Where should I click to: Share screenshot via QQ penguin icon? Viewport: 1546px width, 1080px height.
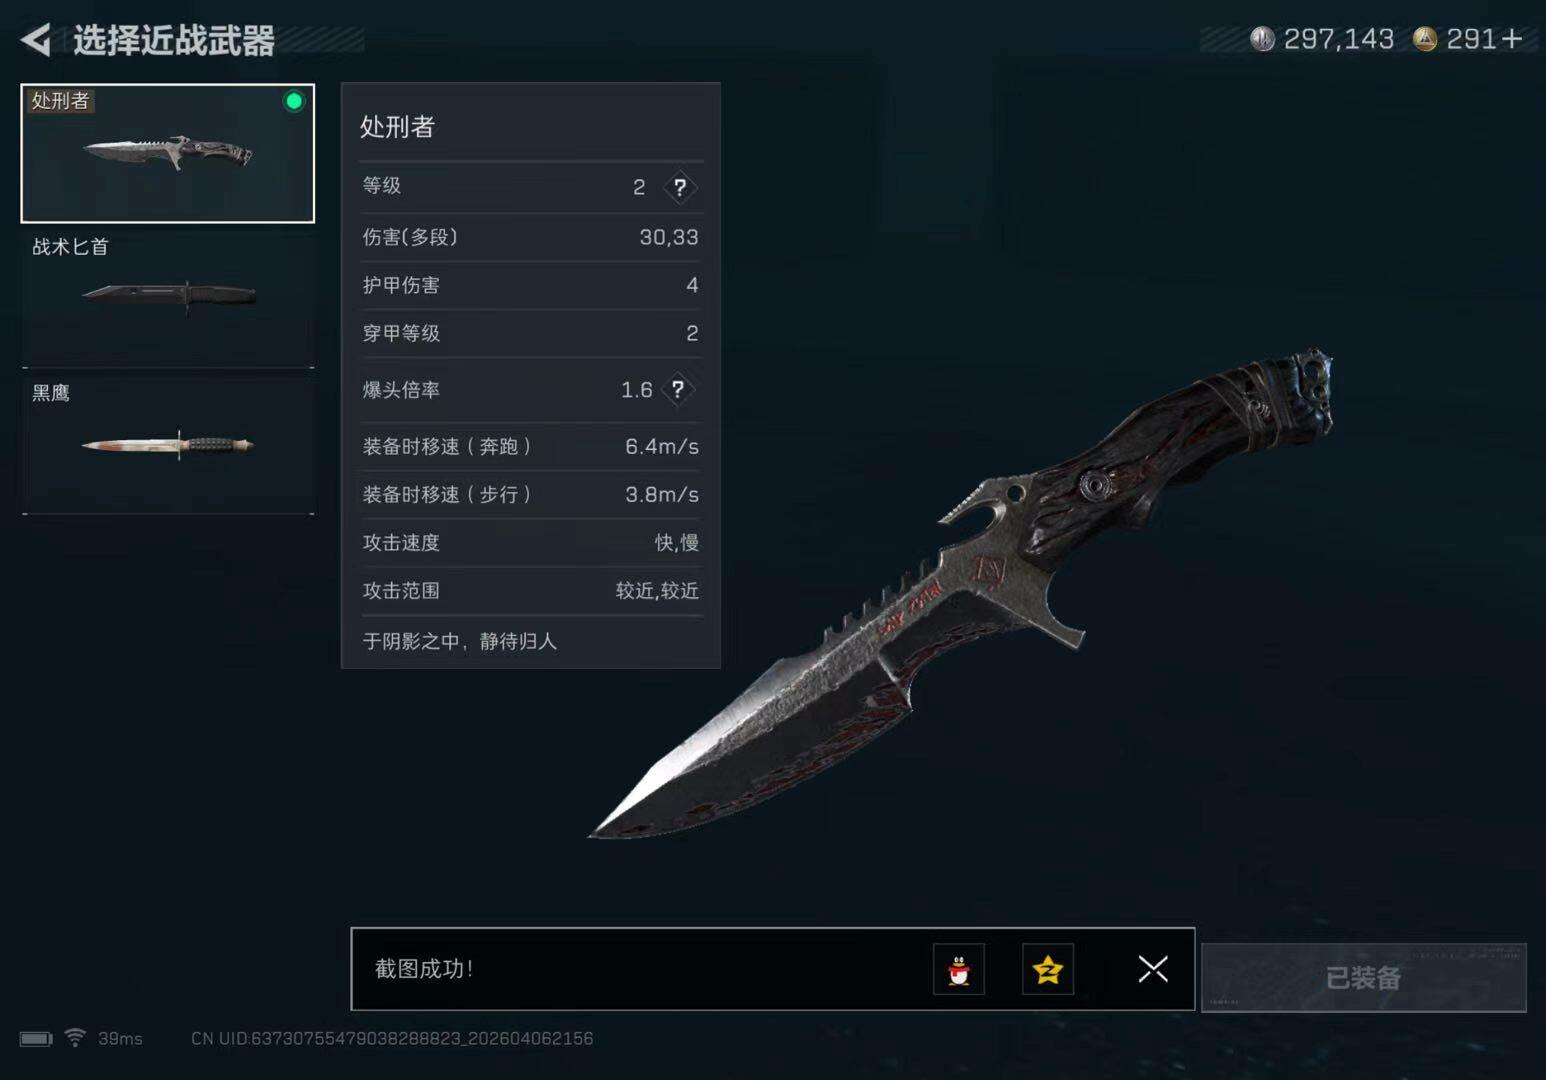[958, 969]
